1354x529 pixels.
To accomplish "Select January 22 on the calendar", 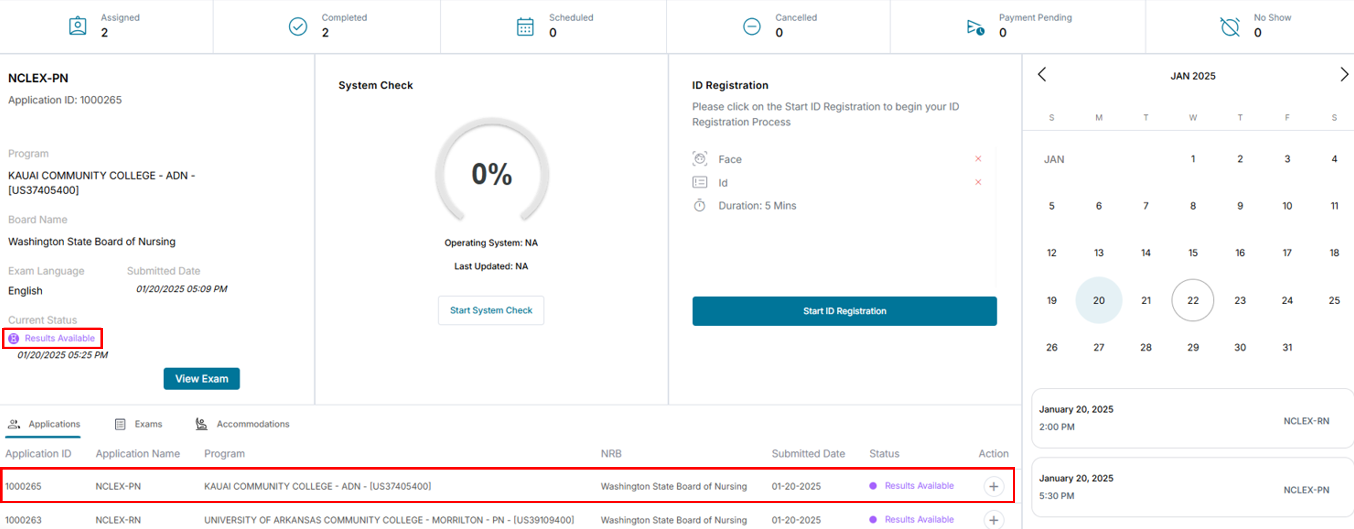I will tap(1193, 300).
